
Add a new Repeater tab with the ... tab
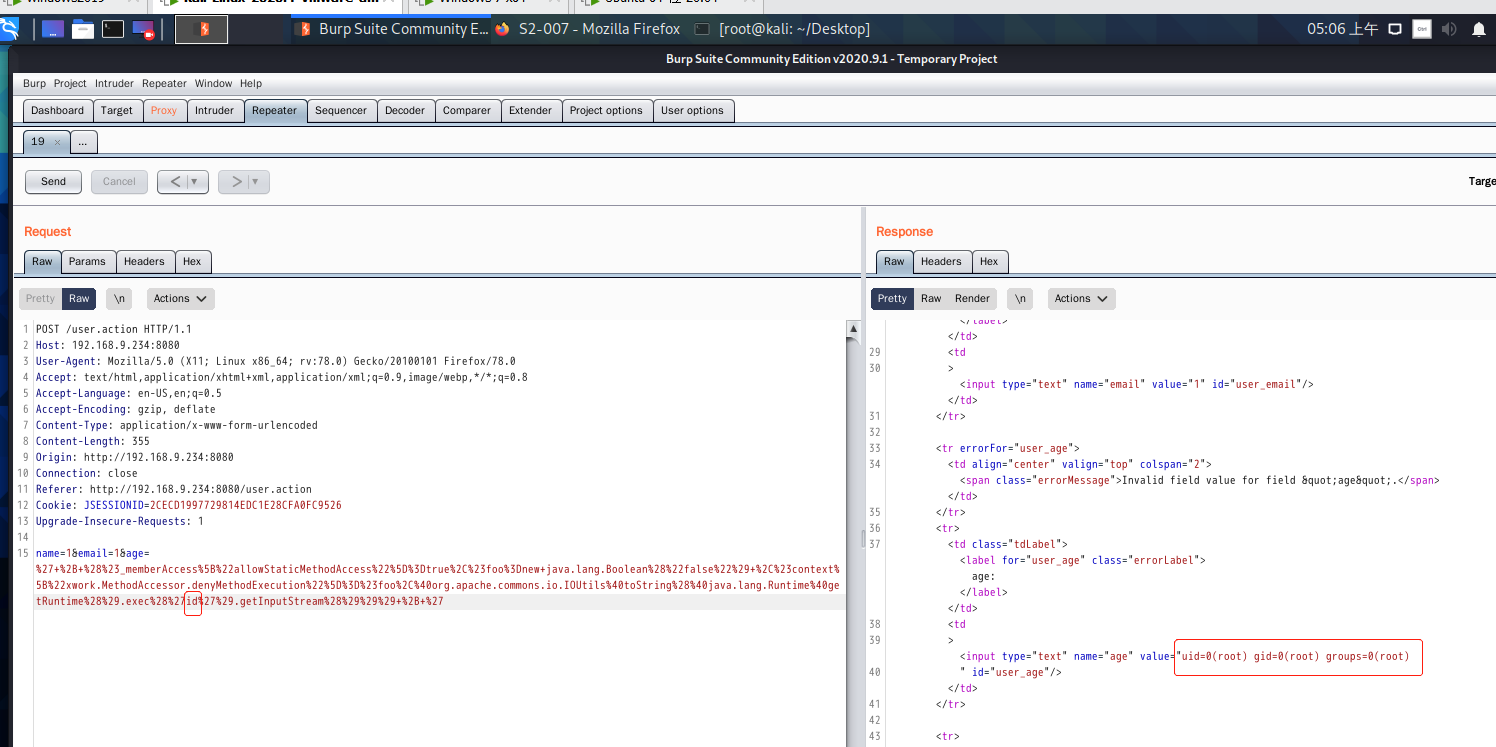point(83,142)
